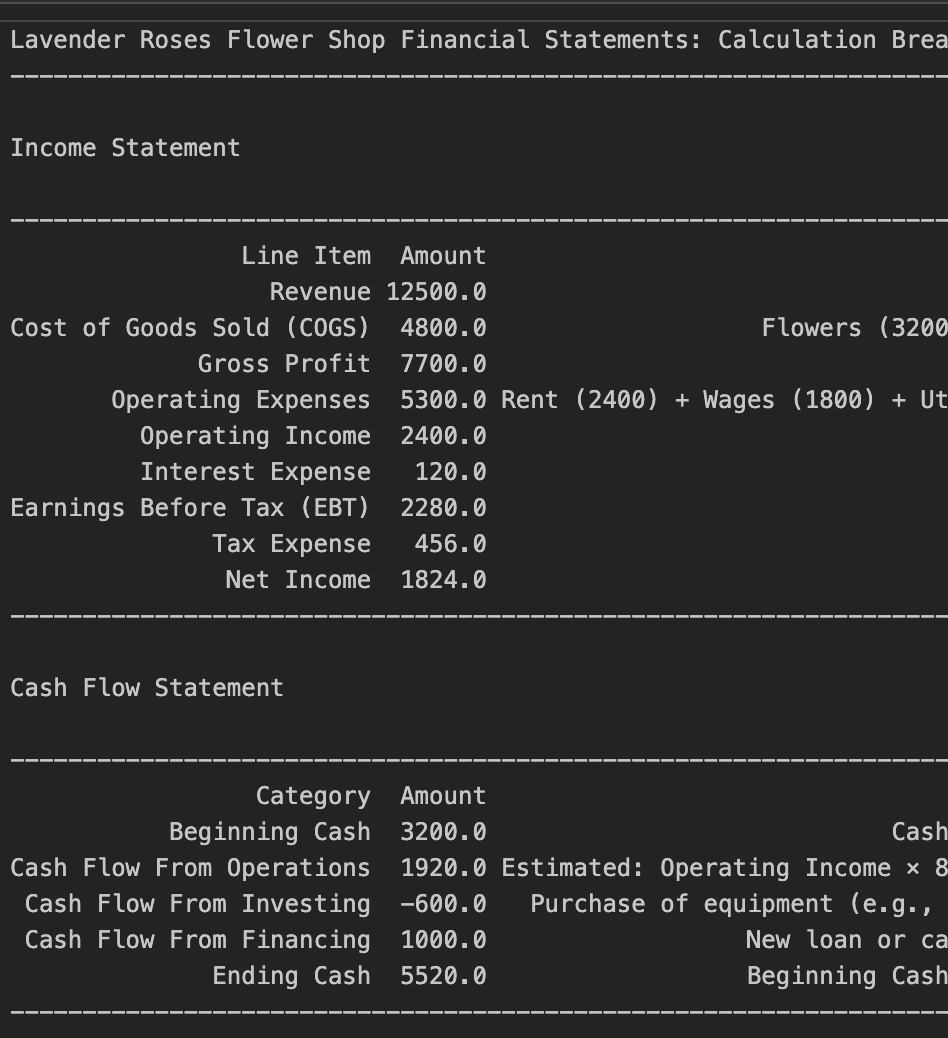This screenshot has height=1038, width=948.
Task: Click the Net Income value 1824.0
Action: (x=443, y=580)
